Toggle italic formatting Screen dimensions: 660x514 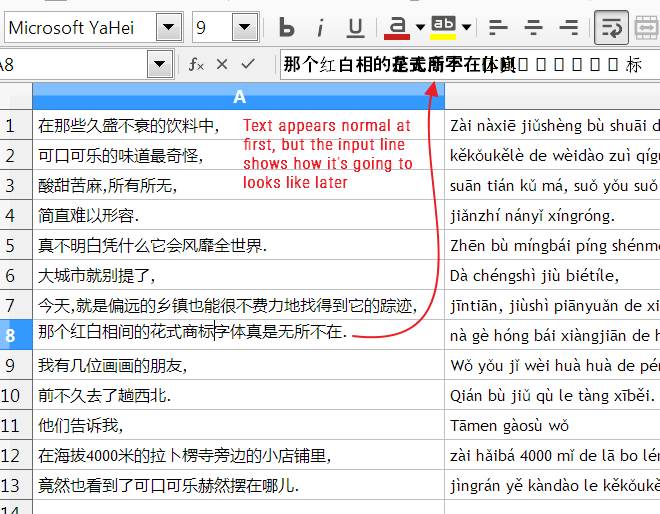[x=320, y=28]
